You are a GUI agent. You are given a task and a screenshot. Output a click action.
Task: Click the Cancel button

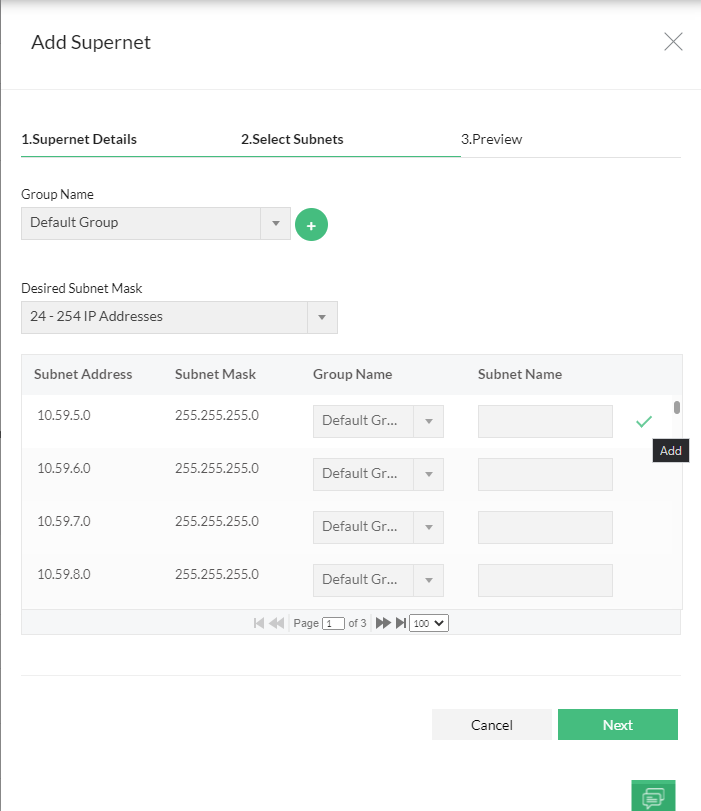pyautogui.click(x=491, y=725)
